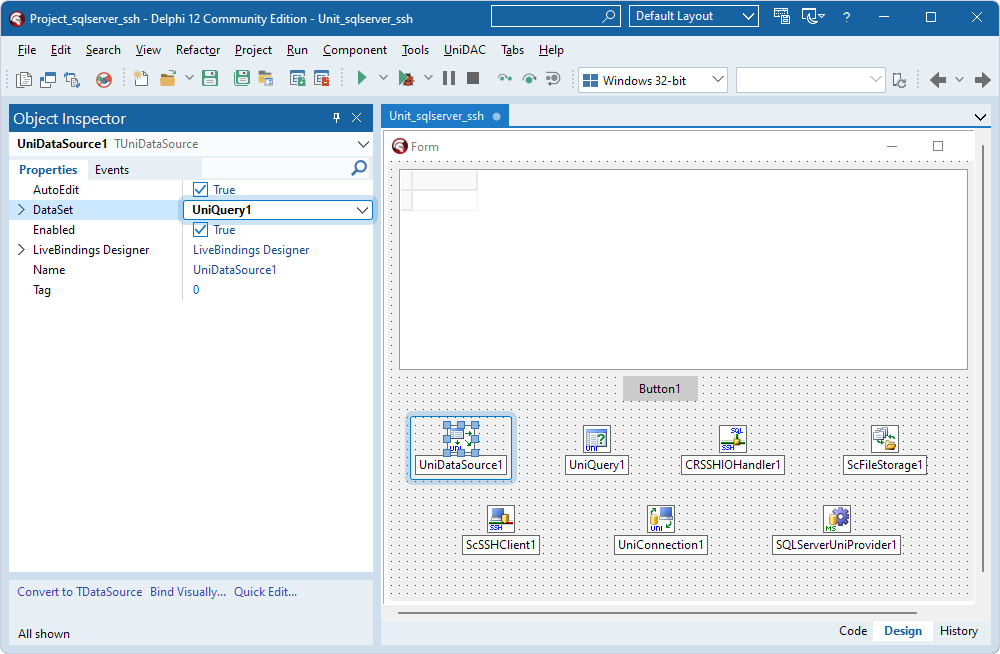Run the project with the green Run button
The image size is (1000, 654).
(361, 77)
